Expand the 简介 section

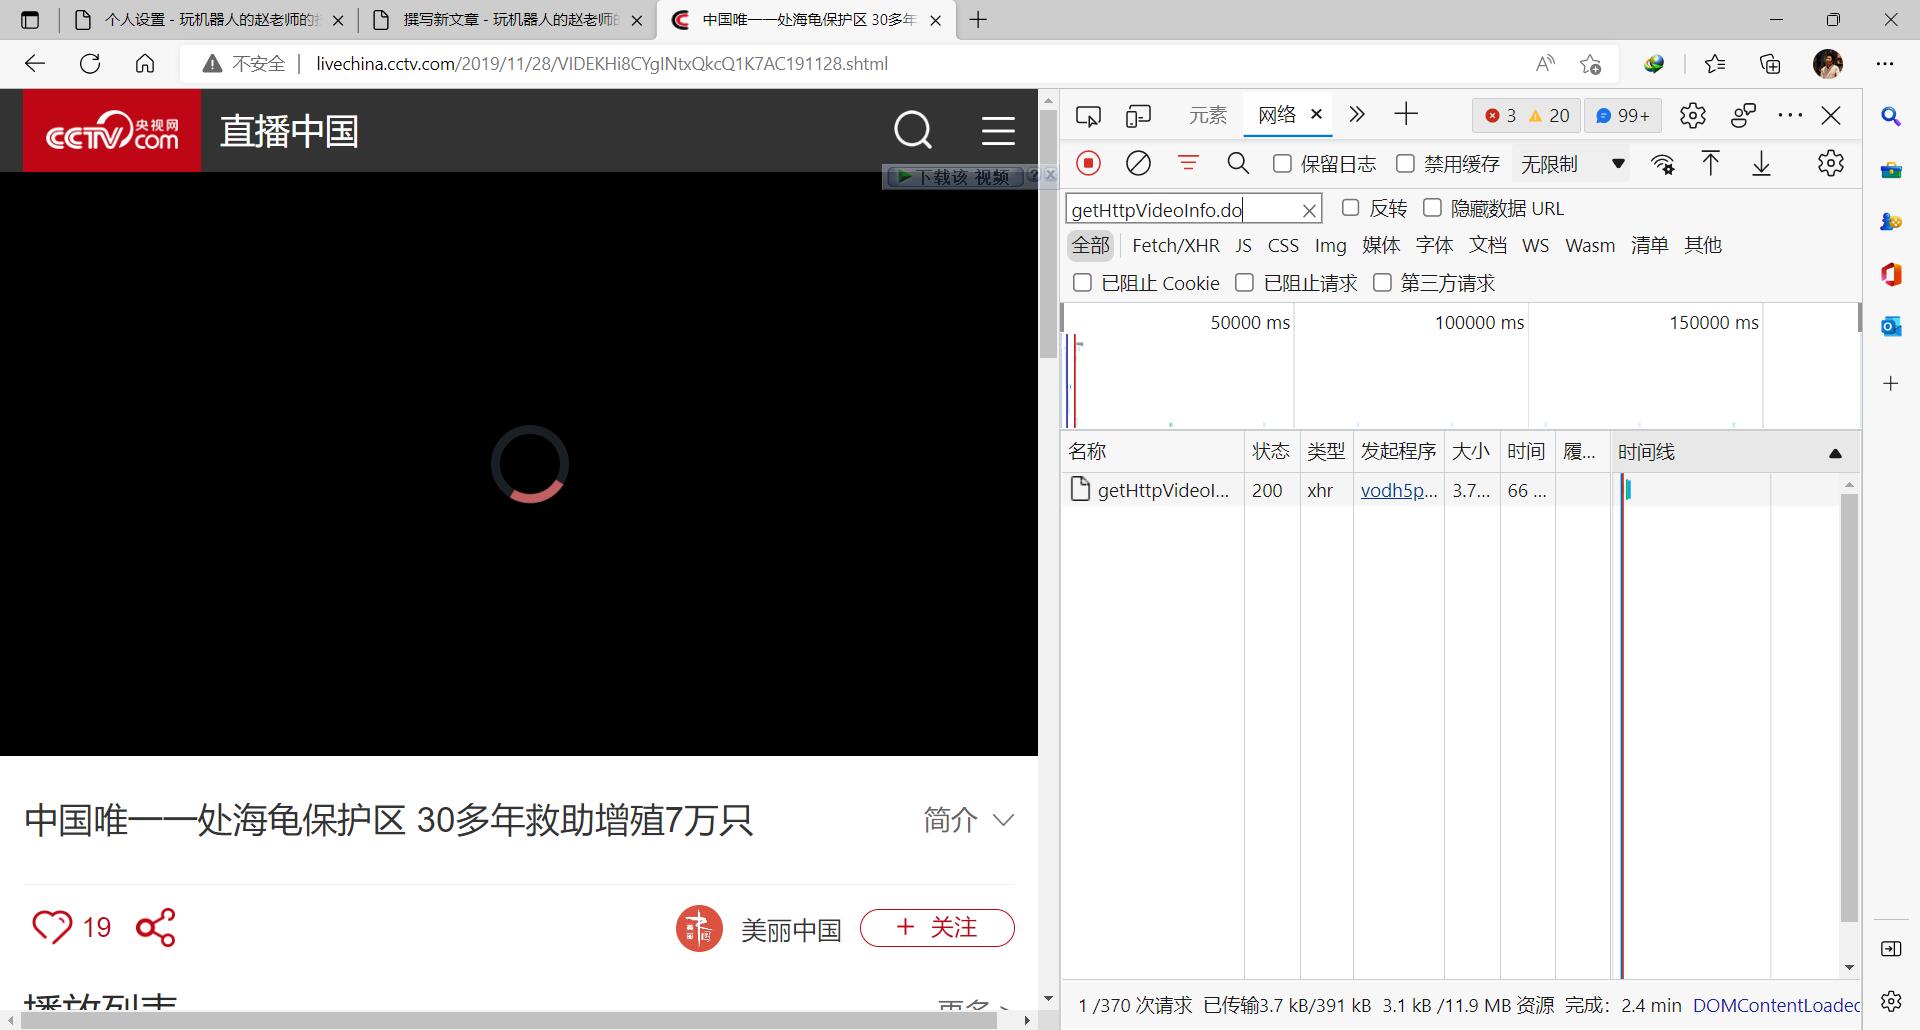pyautogui.click(x=968, y=820)
